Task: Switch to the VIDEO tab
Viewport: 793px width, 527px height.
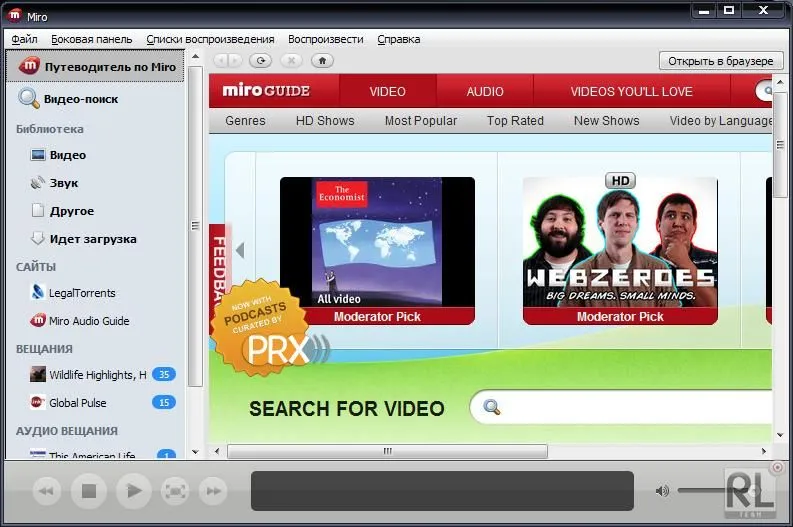Action: click(x=387, y=92)
